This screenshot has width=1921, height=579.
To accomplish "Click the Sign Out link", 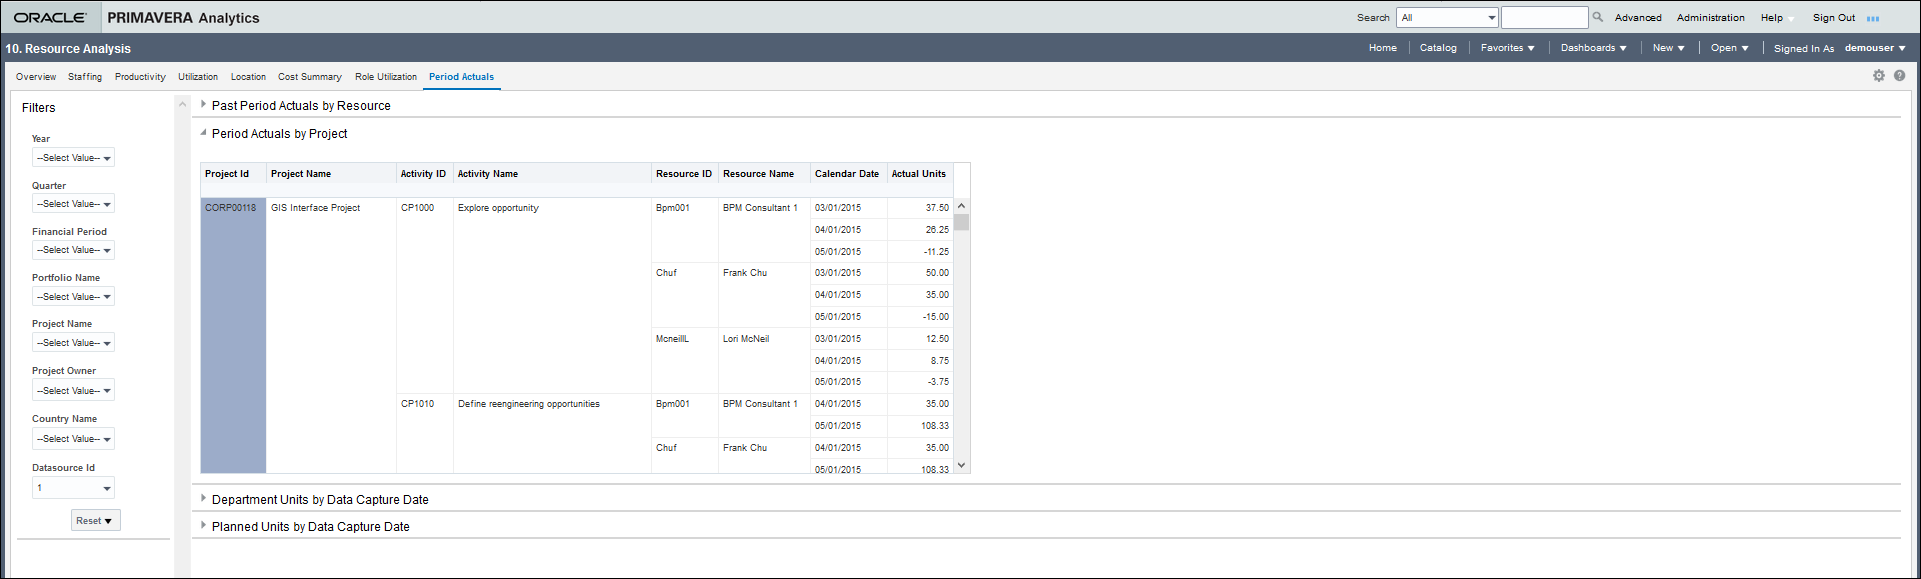I will pos(1833,18).
